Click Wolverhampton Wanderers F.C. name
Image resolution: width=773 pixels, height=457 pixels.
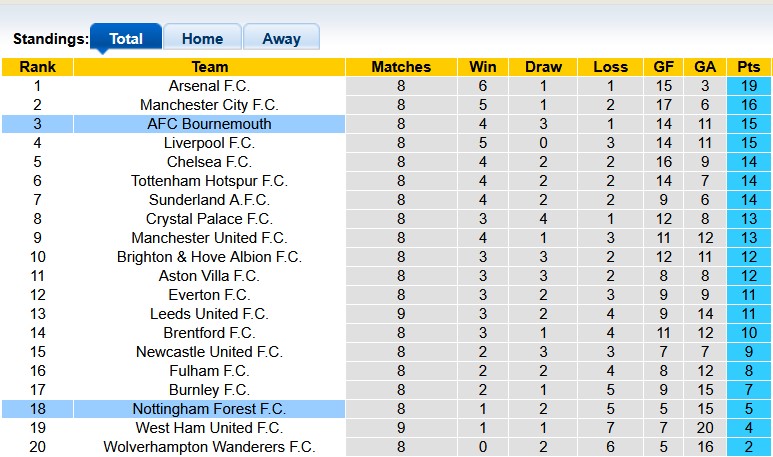(209, 447)
